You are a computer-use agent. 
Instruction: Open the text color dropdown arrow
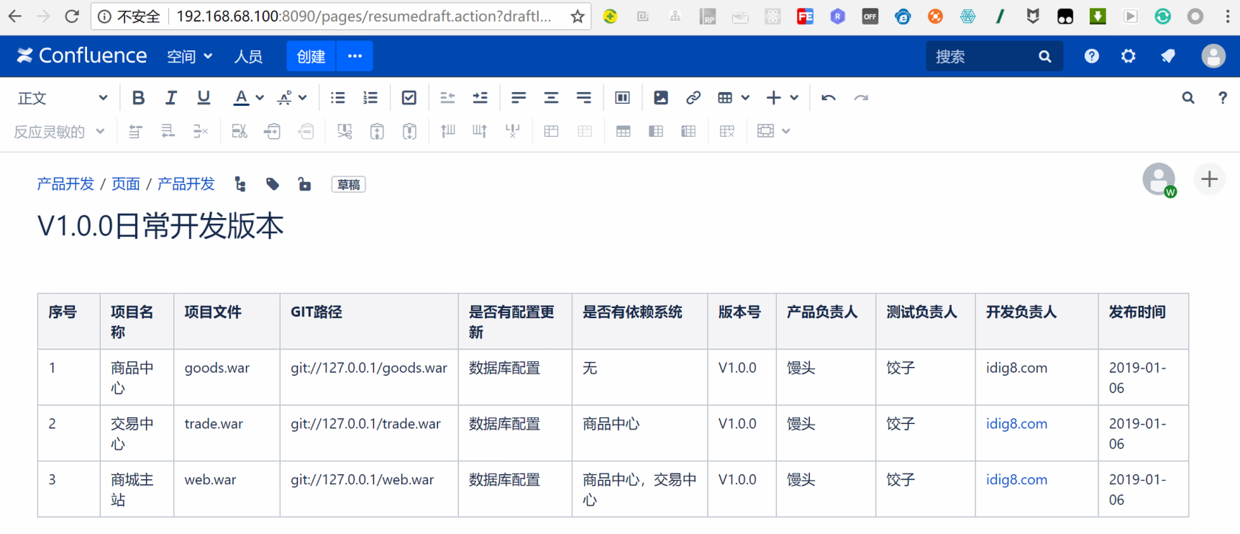[260, 98]
